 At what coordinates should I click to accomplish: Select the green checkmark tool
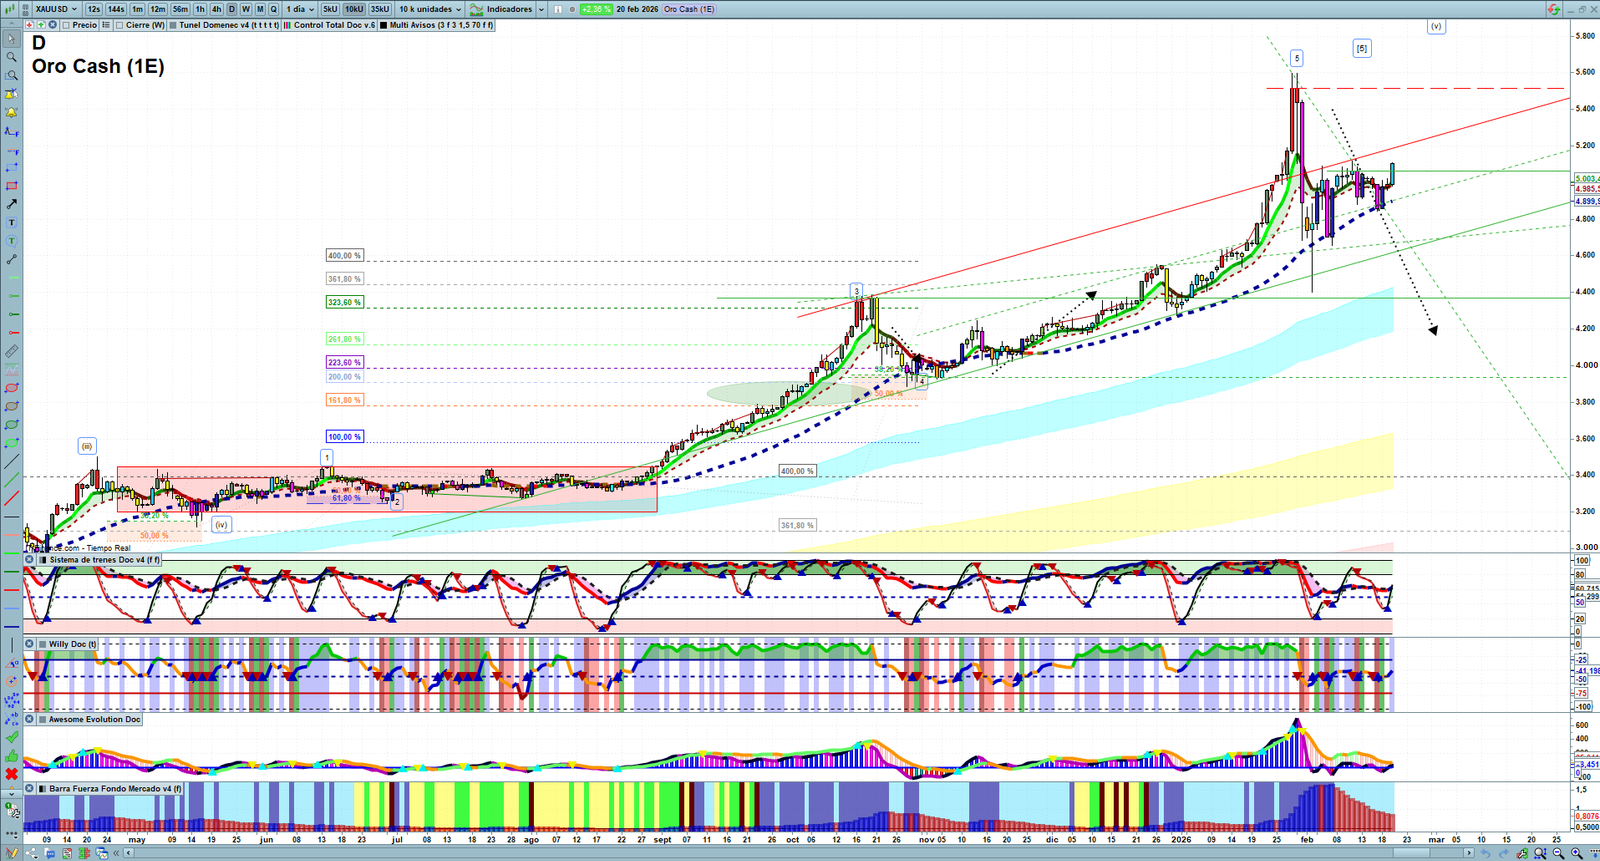click(x=12, y=737)
